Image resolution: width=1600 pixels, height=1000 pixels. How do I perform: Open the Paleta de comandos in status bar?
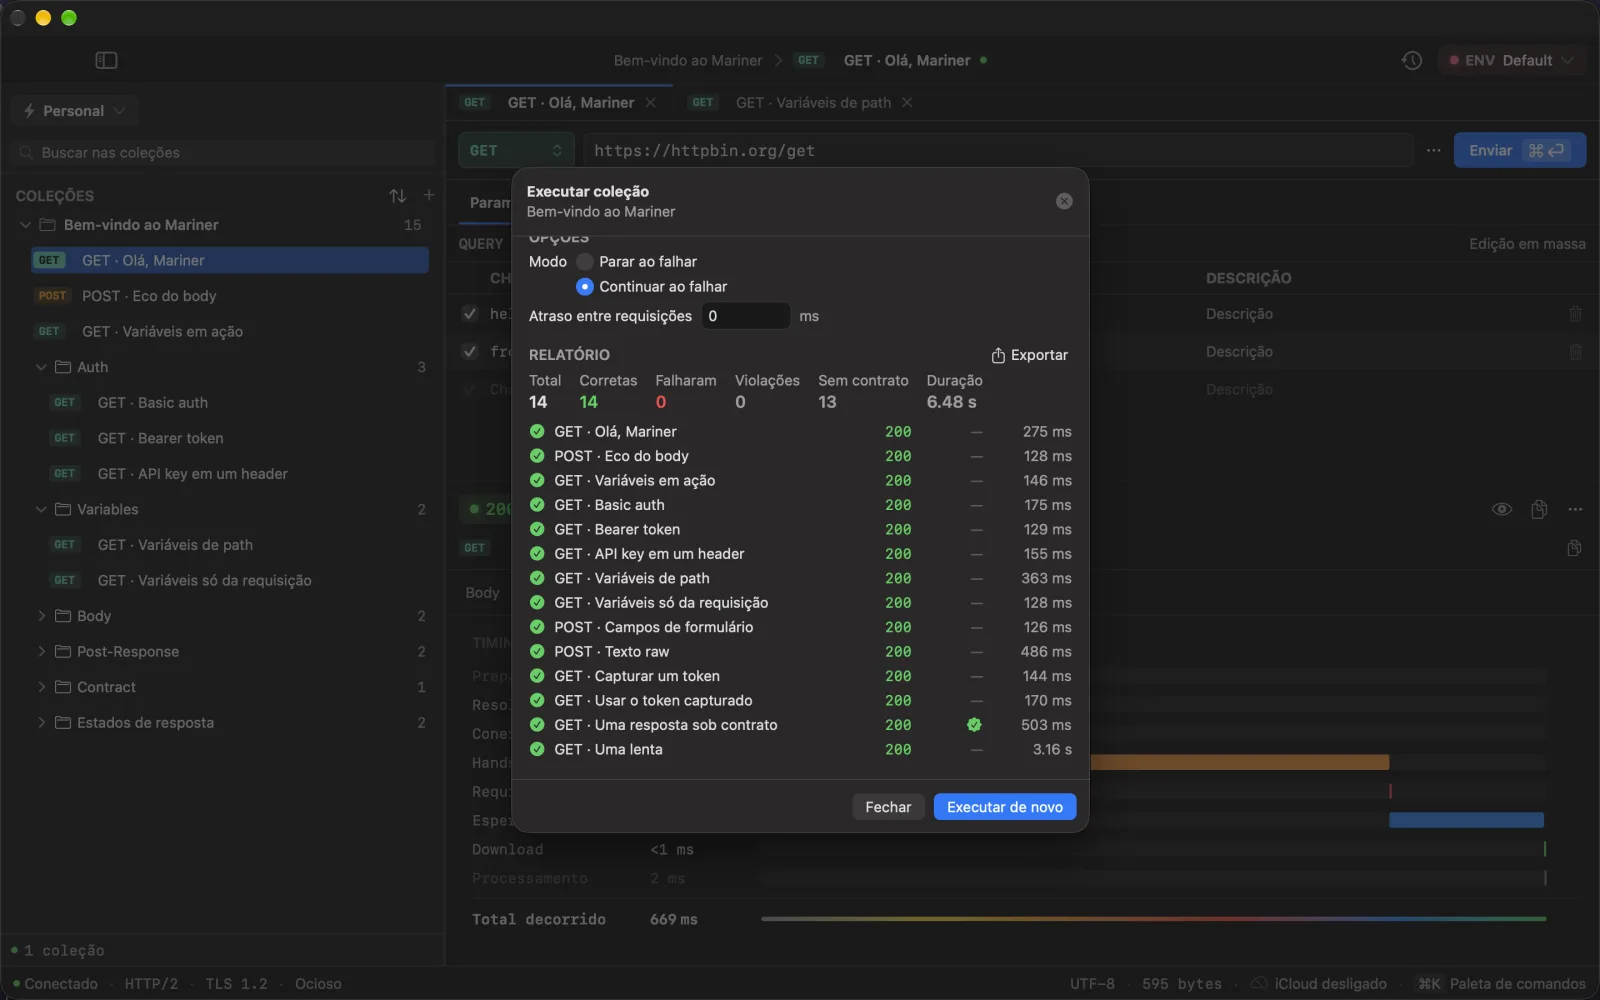1502,984
